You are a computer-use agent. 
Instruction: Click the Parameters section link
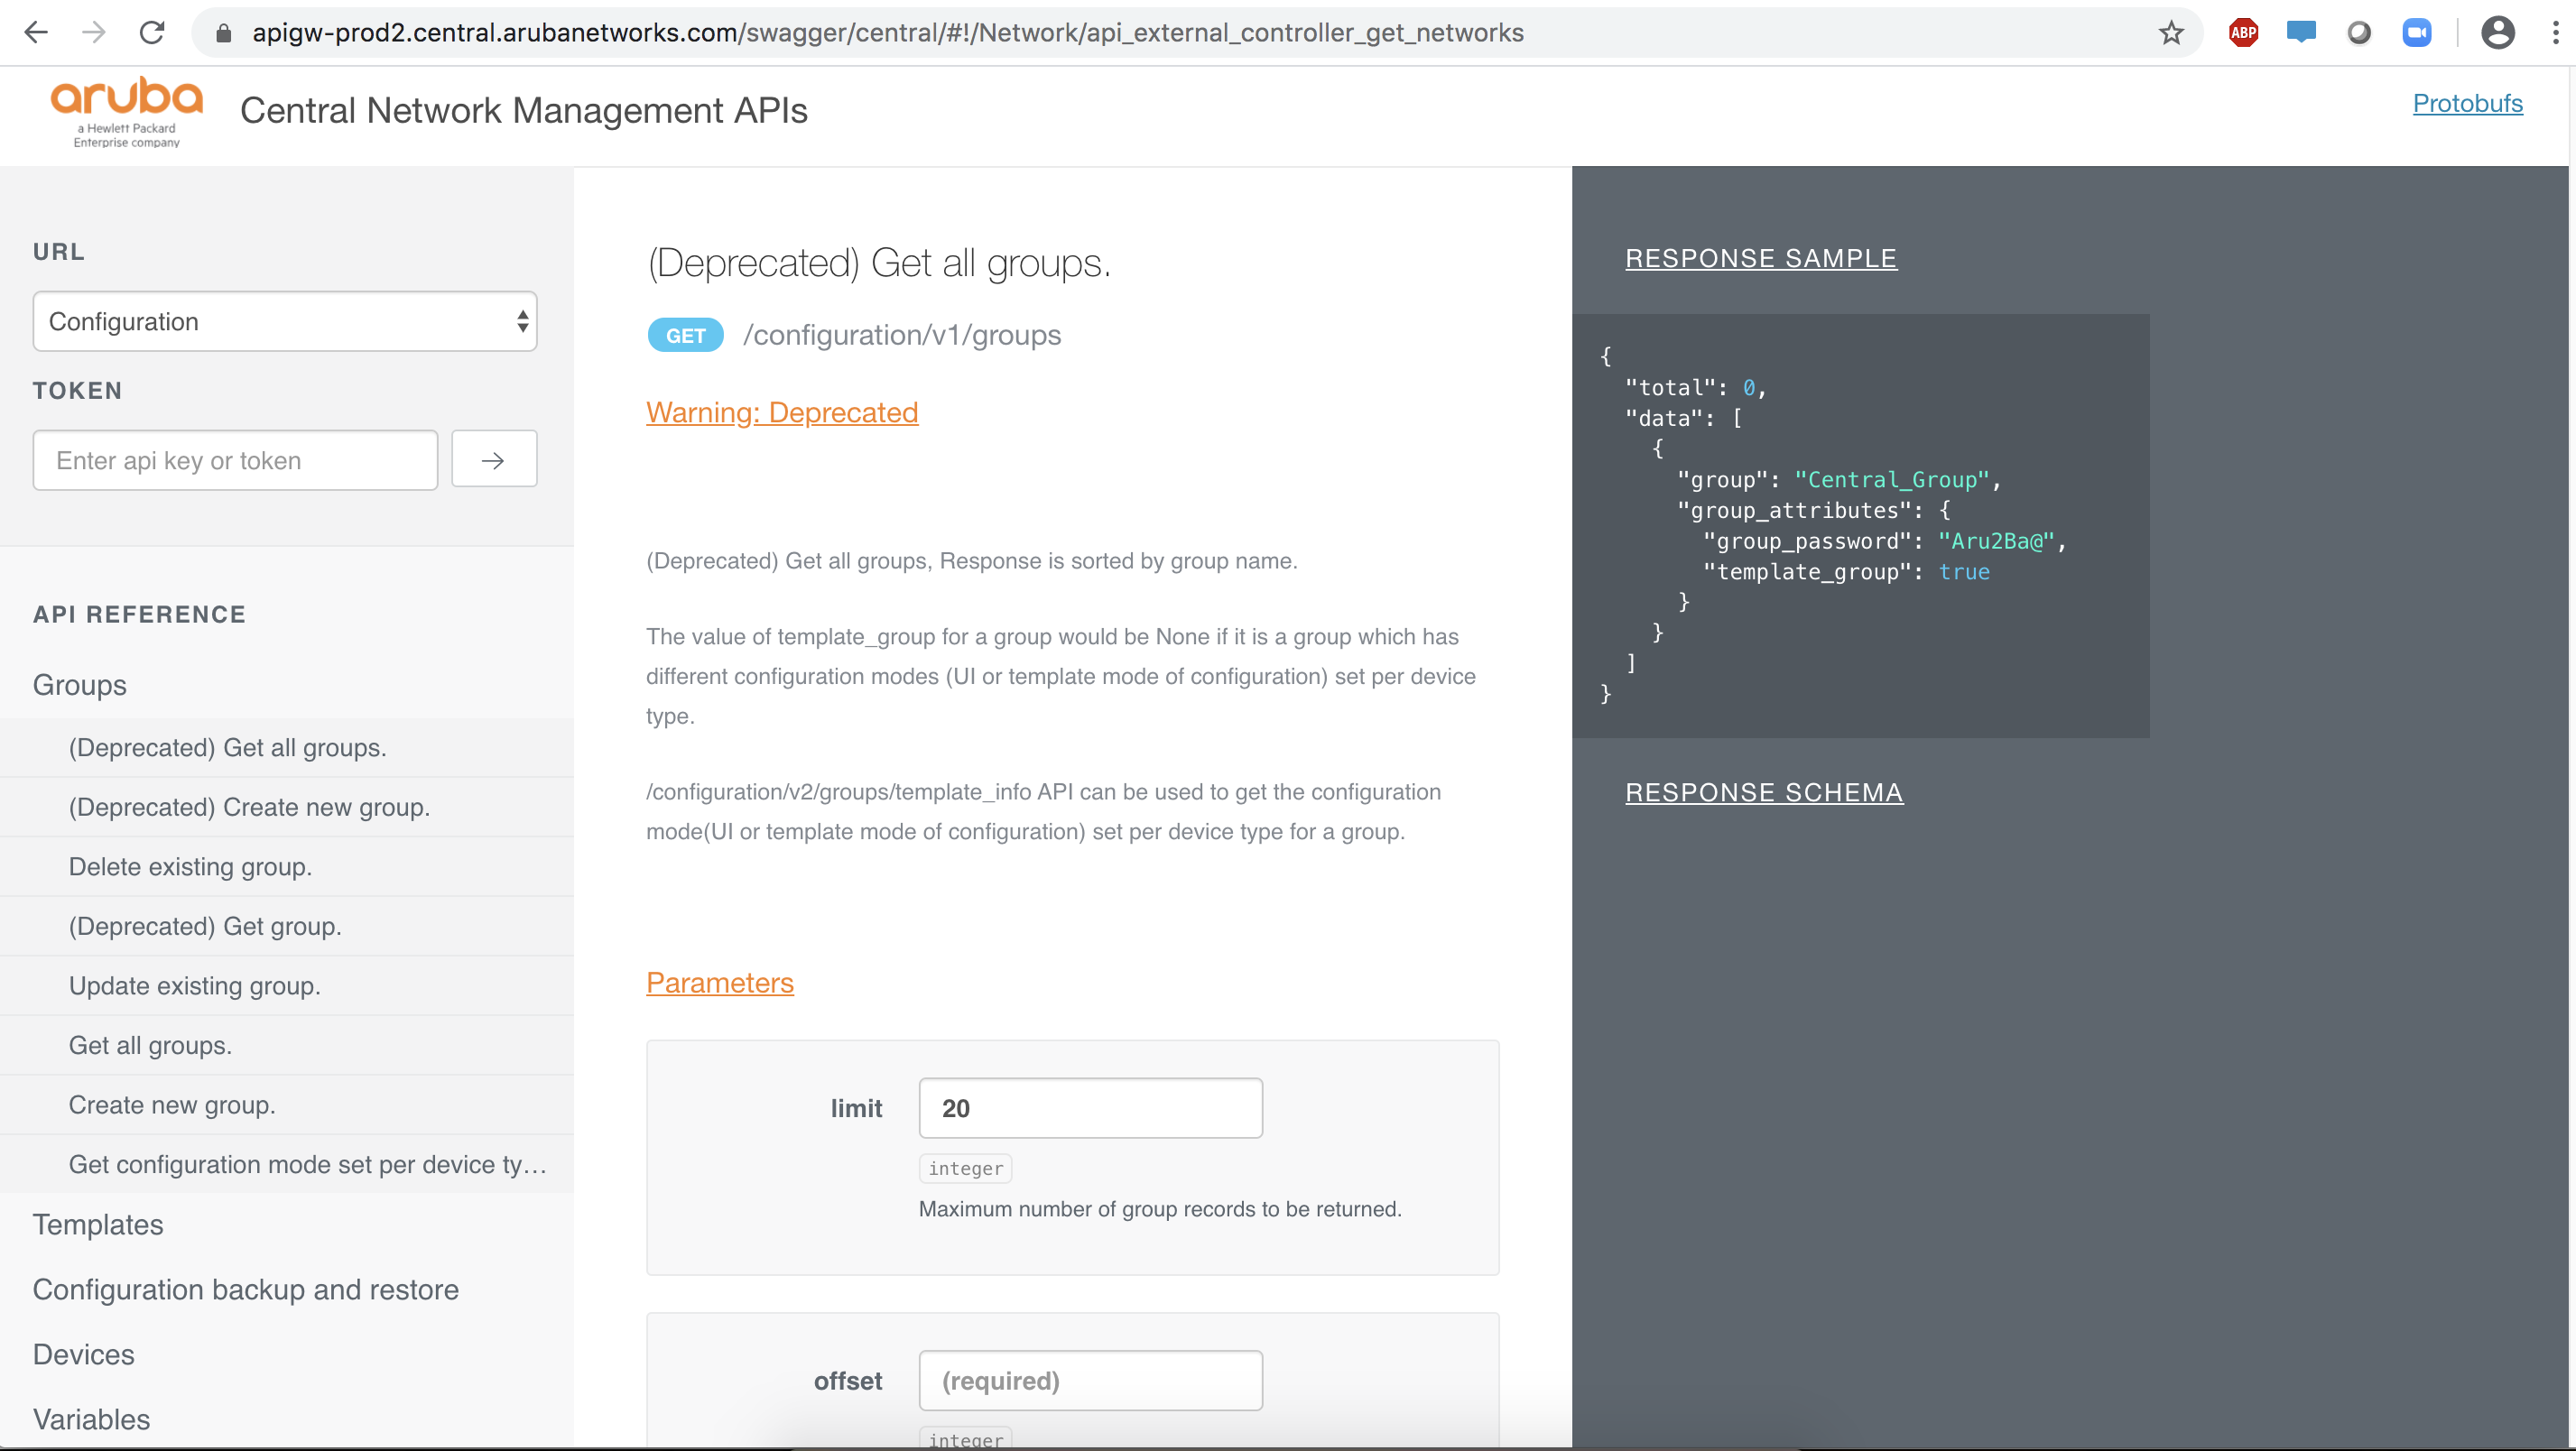click(719, 982)
